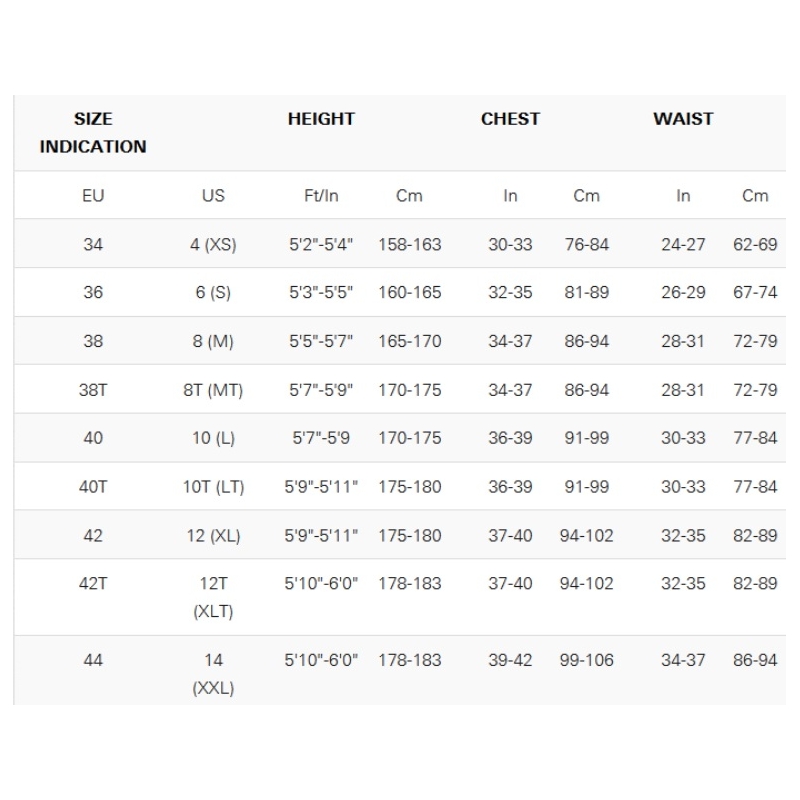
Task: Select the 24-27 waist inches cell
Action: click(683, 244)
